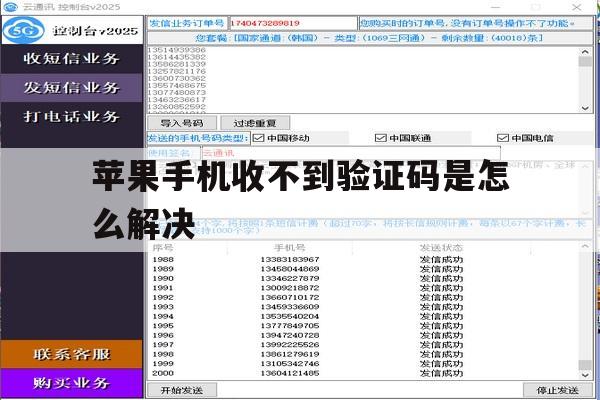Click the 5G cloud logo icon
This screenshot has width=600, height=400.
pyautogui.click(x=24, y=30)
